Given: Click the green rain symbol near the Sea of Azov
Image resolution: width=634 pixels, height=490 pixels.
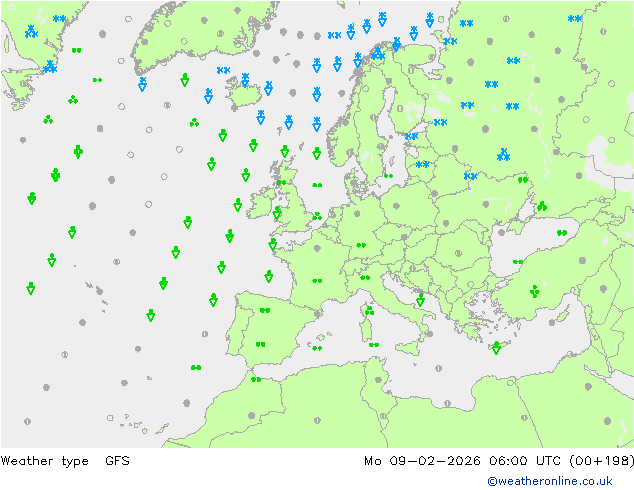Looking at the screenshot, I should [542, 206].
